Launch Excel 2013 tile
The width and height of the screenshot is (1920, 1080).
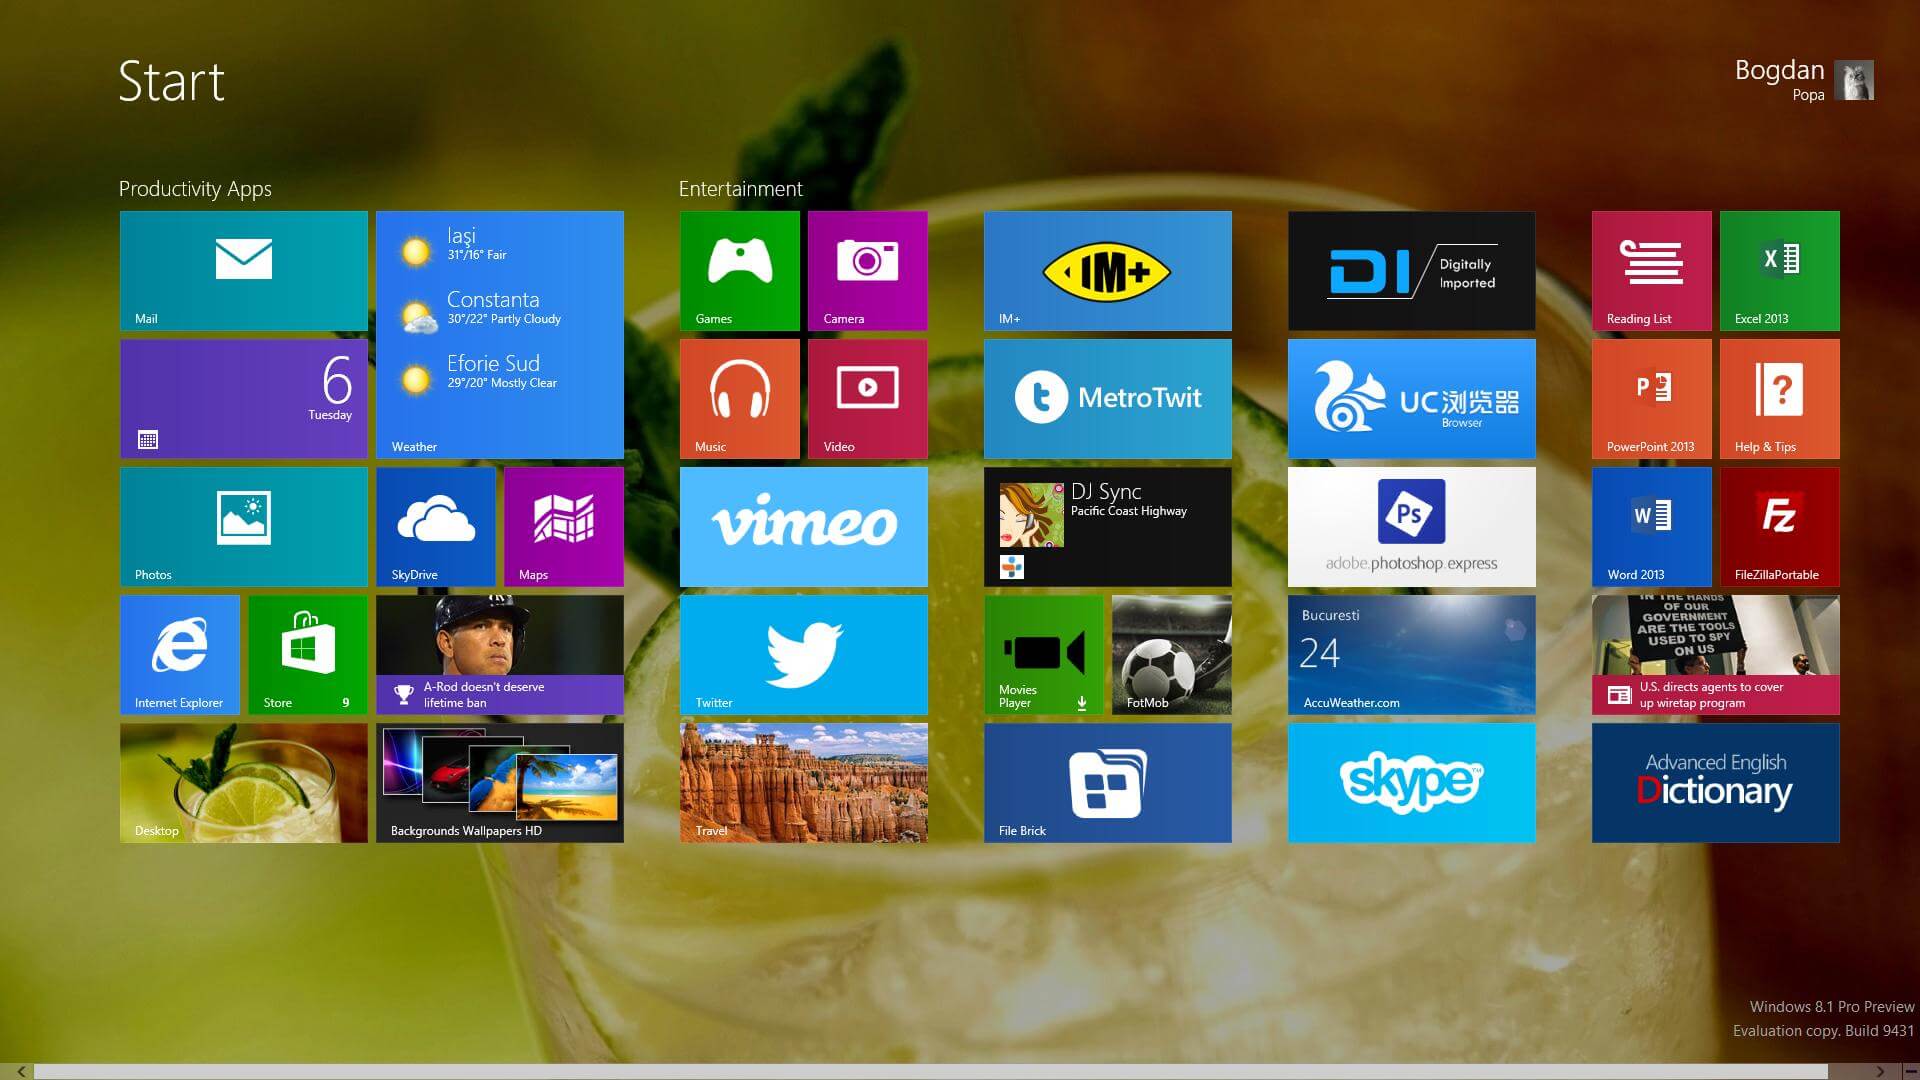(x=1780, y=271)
